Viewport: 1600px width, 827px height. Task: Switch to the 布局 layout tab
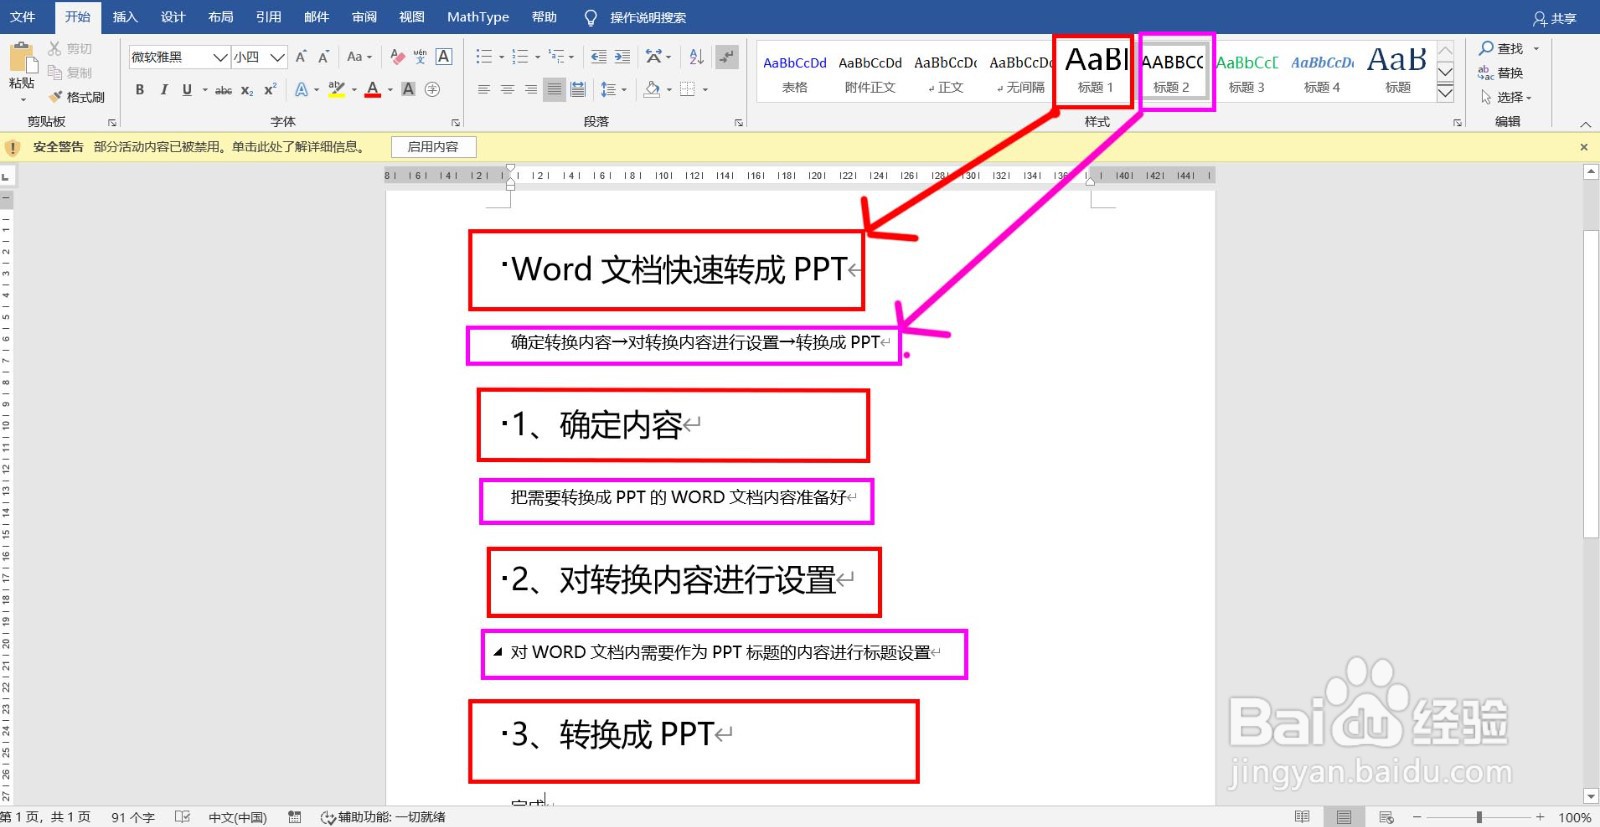pyautogui.click(x=220, y=17)
